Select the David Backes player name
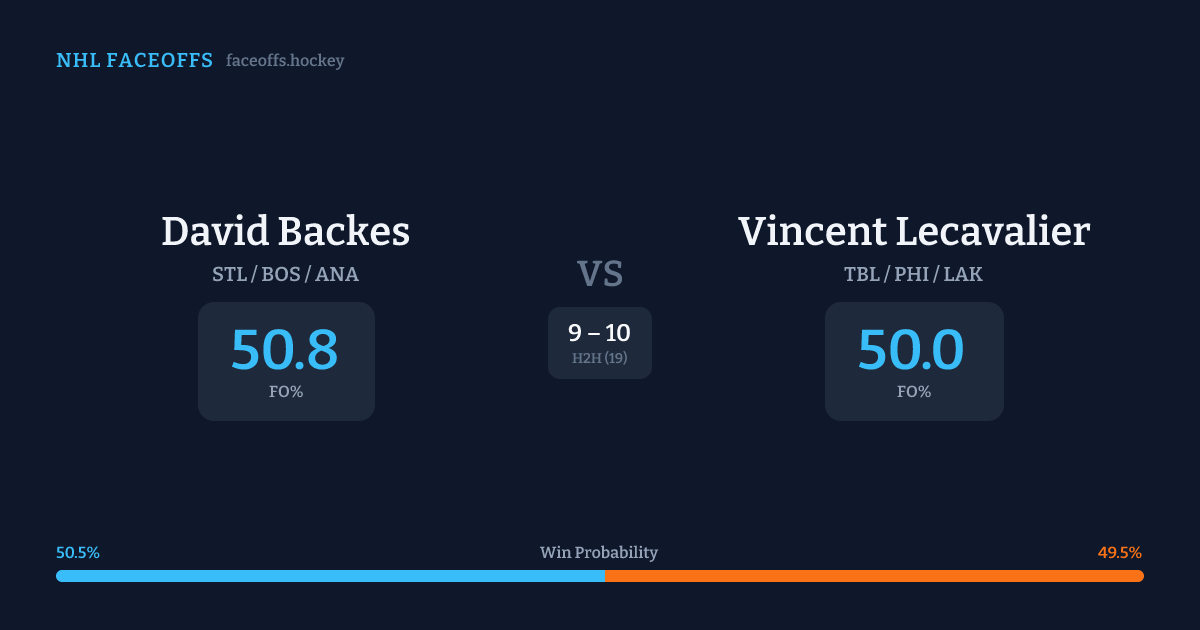Viewport: 1200px width, 630px height. tap(286, 231)
